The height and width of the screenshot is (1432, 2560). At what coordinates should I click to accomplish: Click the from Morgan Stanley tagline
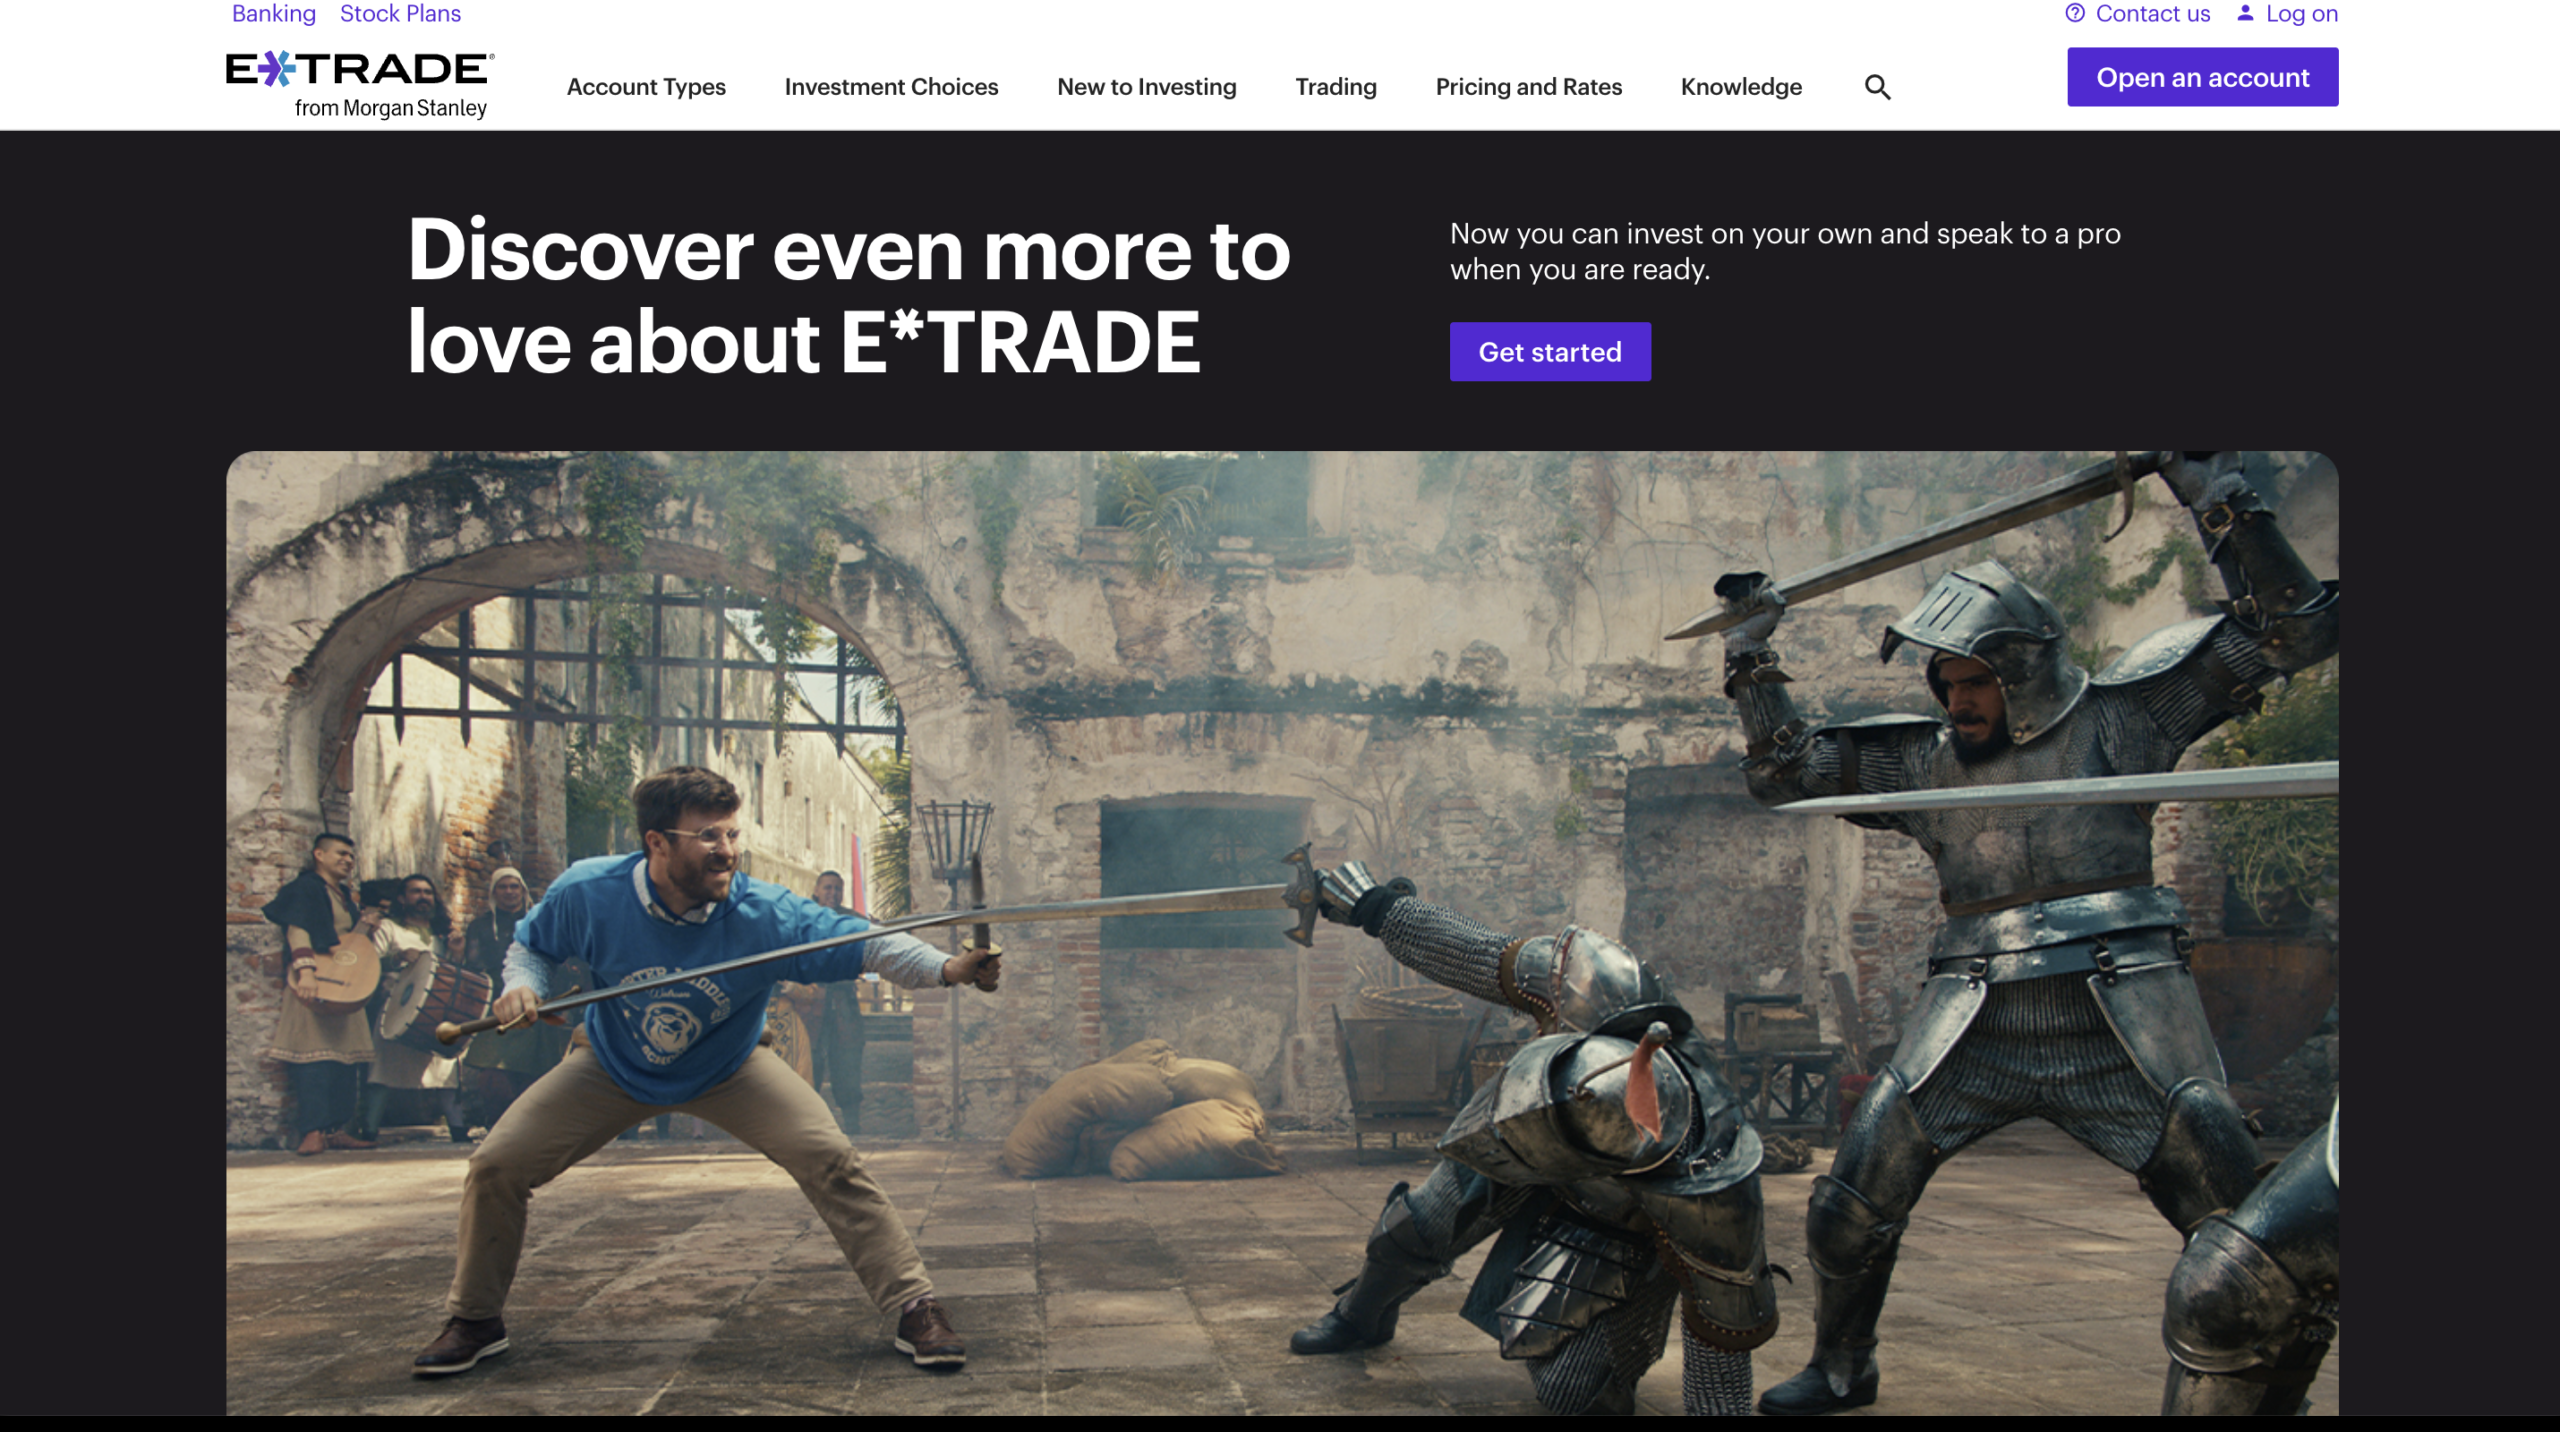click(x=390, y=108)
